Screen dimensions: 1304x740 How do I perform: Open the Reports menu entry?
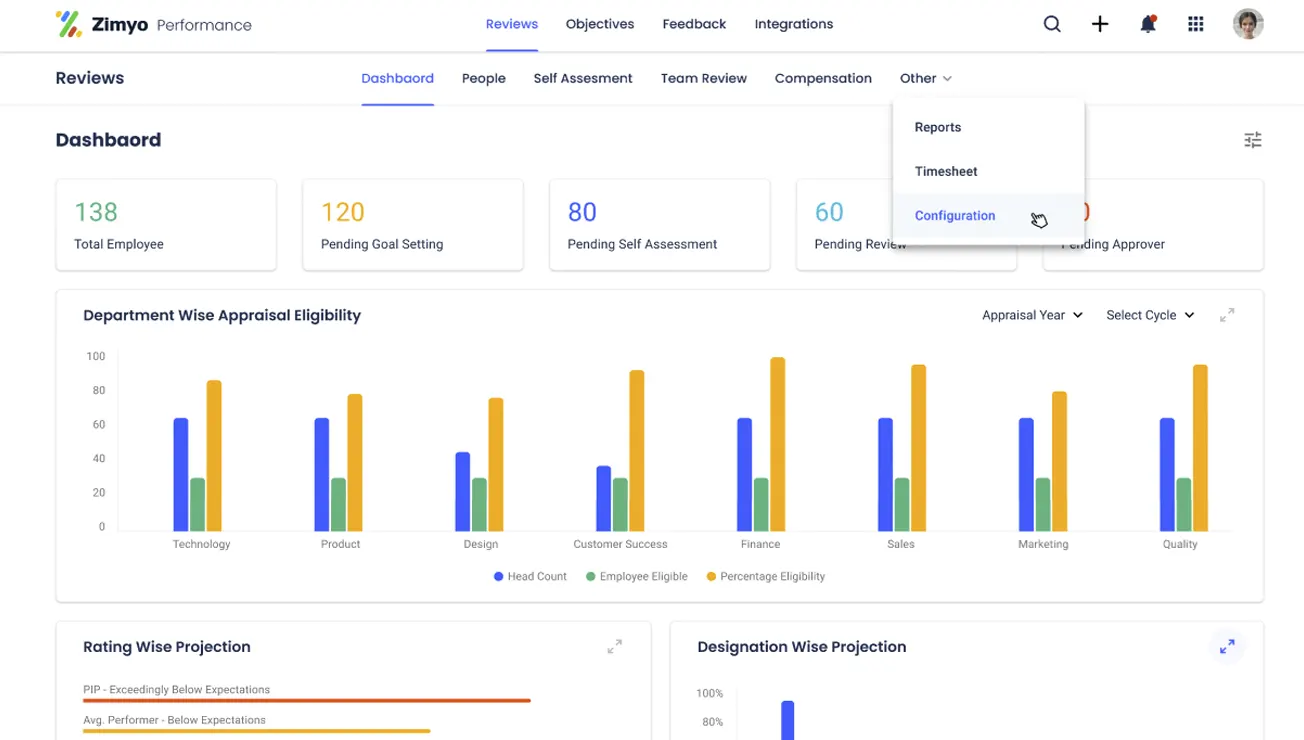[937, 127]
